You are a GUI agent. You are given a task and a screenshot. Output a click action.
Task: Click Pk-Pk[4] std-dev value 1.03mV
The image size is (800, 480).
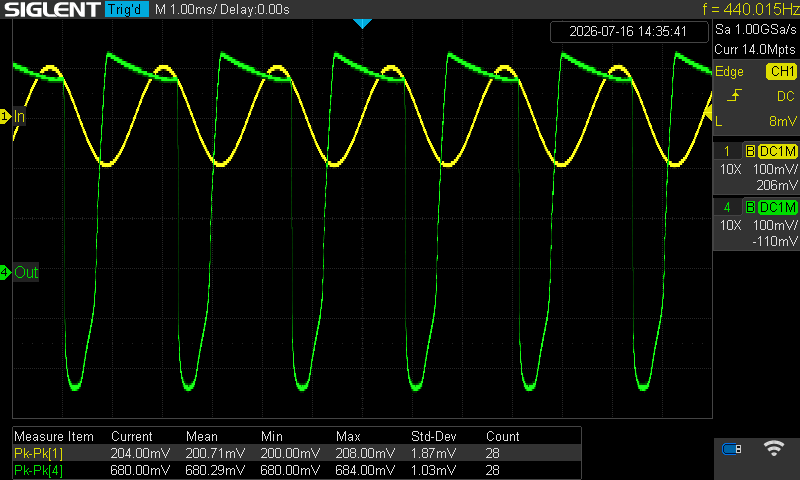pyautogui.click(x=433, y=470)
